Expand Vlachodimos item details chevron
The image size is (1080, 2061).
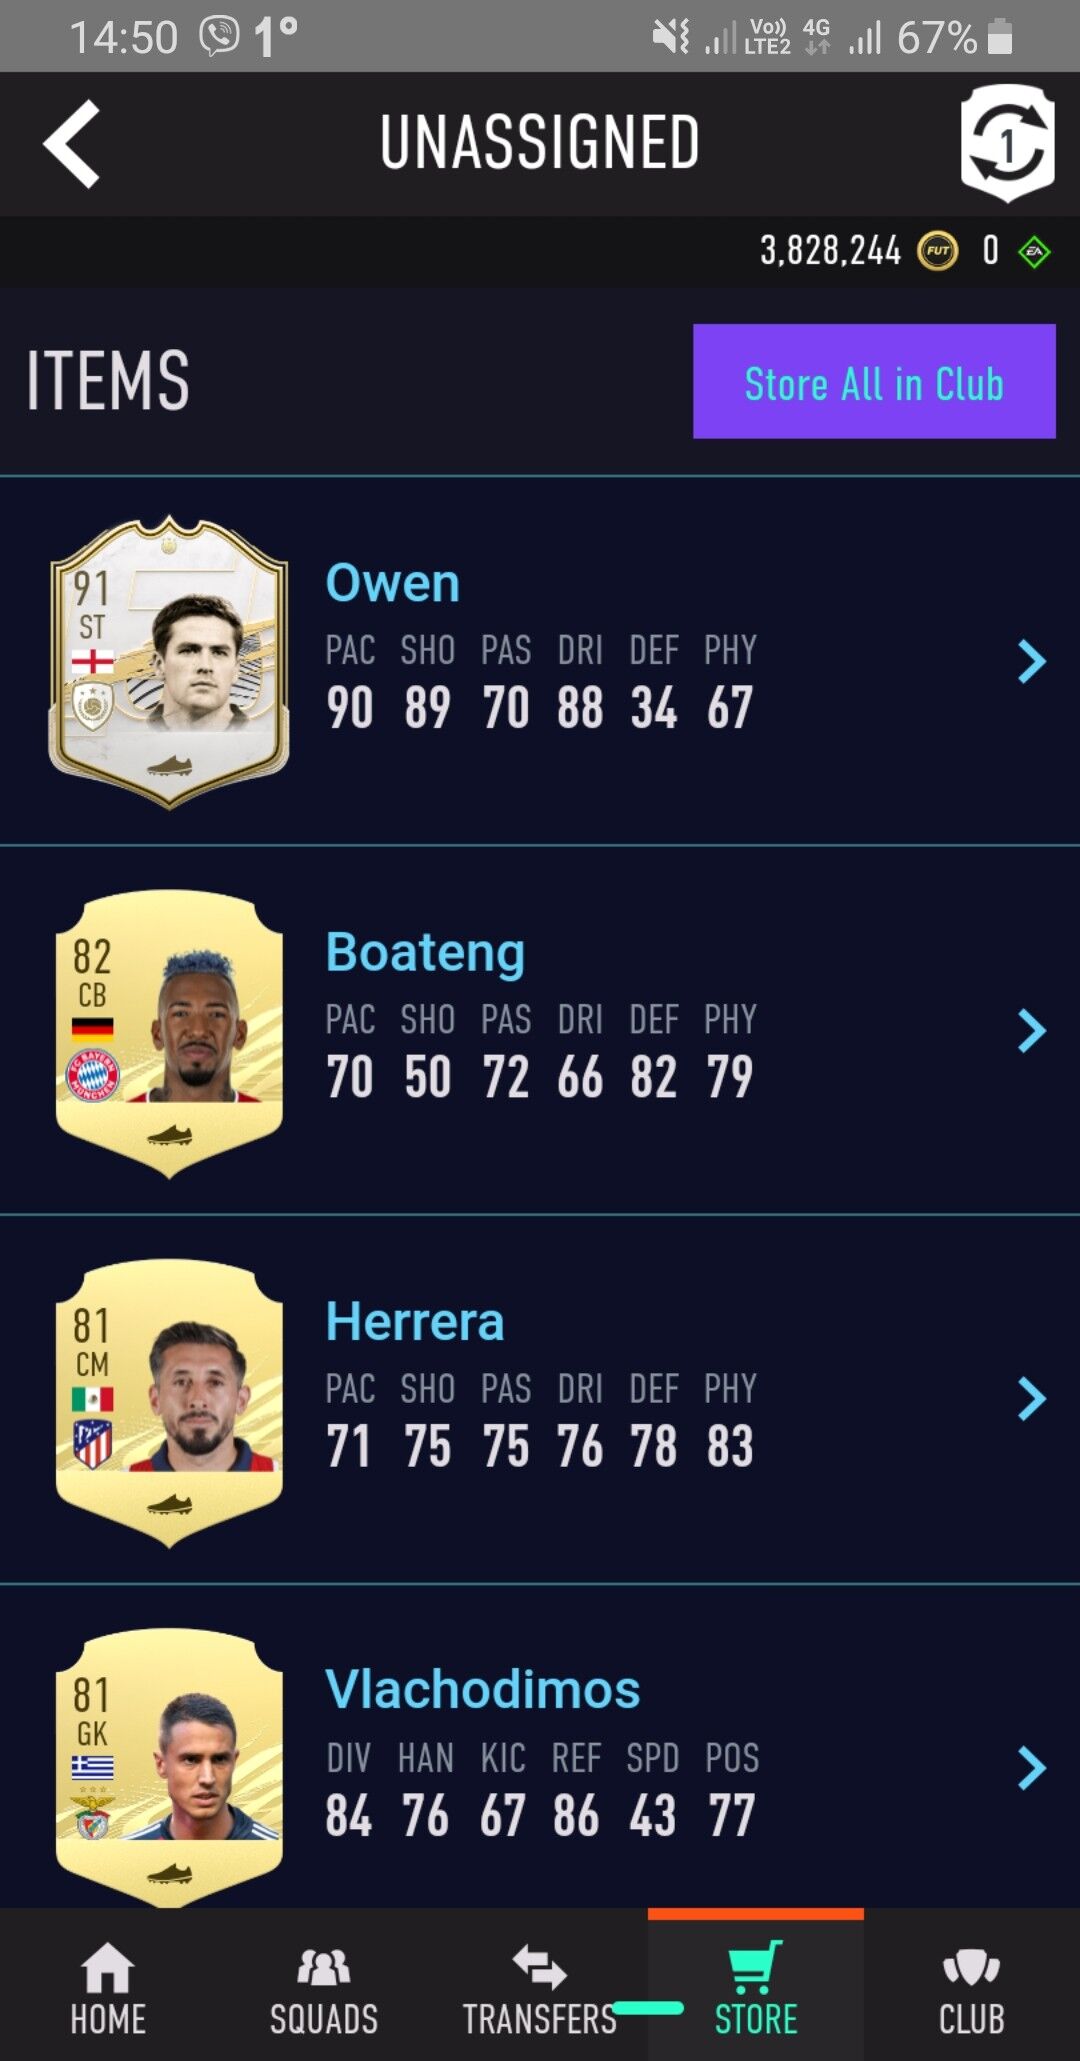(x=1031, y=1768)
